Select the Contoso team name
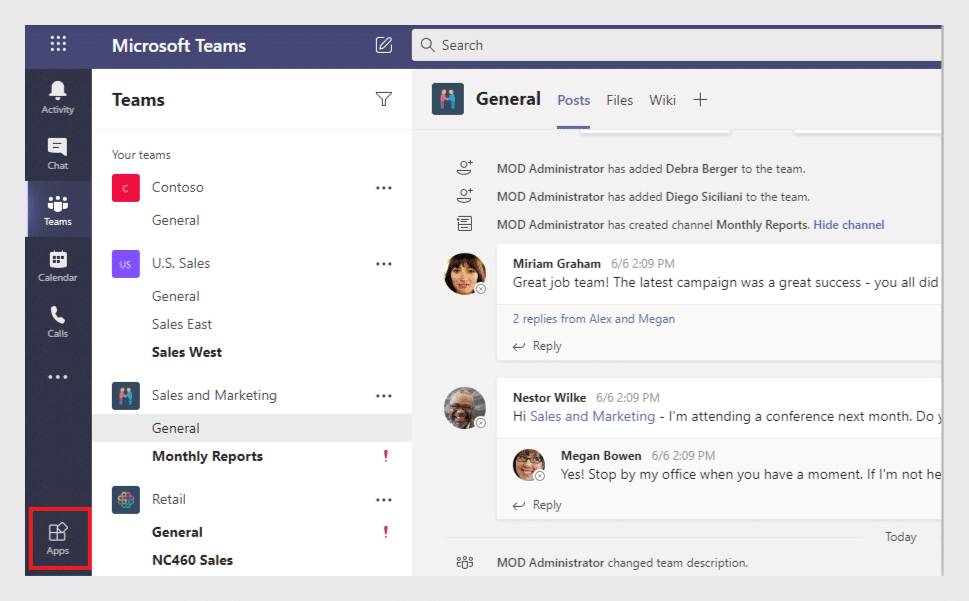Image resolution: width=969 pixels, height=601 pixels. coord(177,187)
